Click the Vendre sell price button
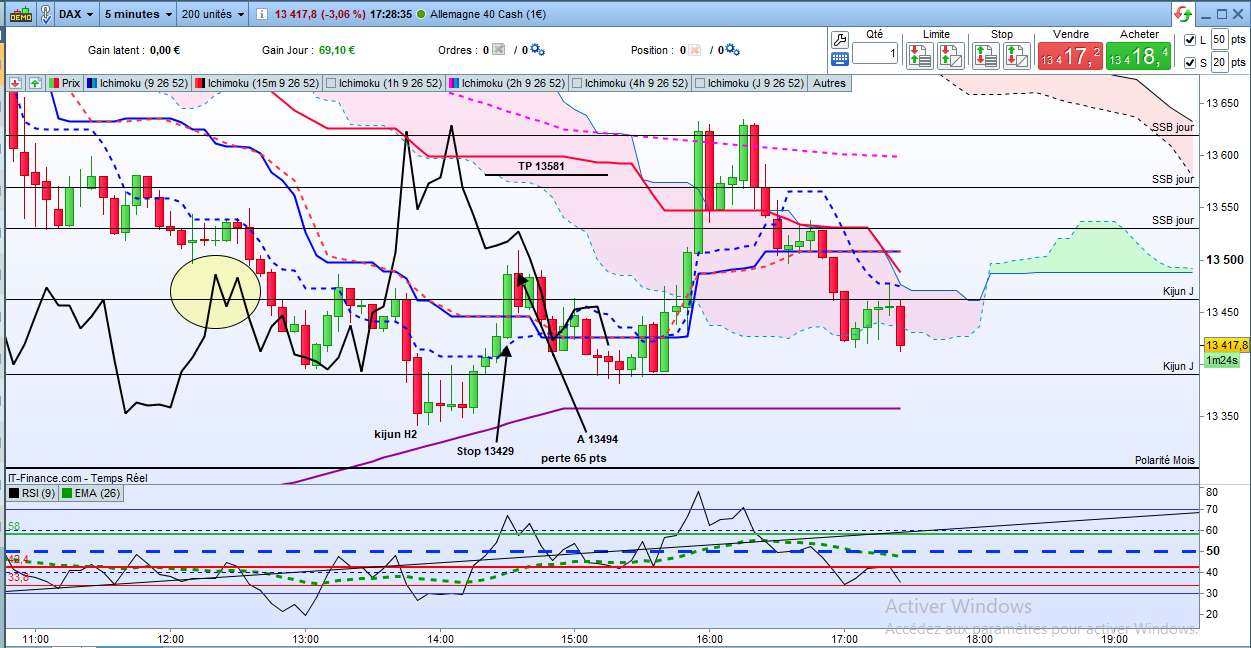The width and height of the screenshot is (1251, 648). coord(1070,56)
